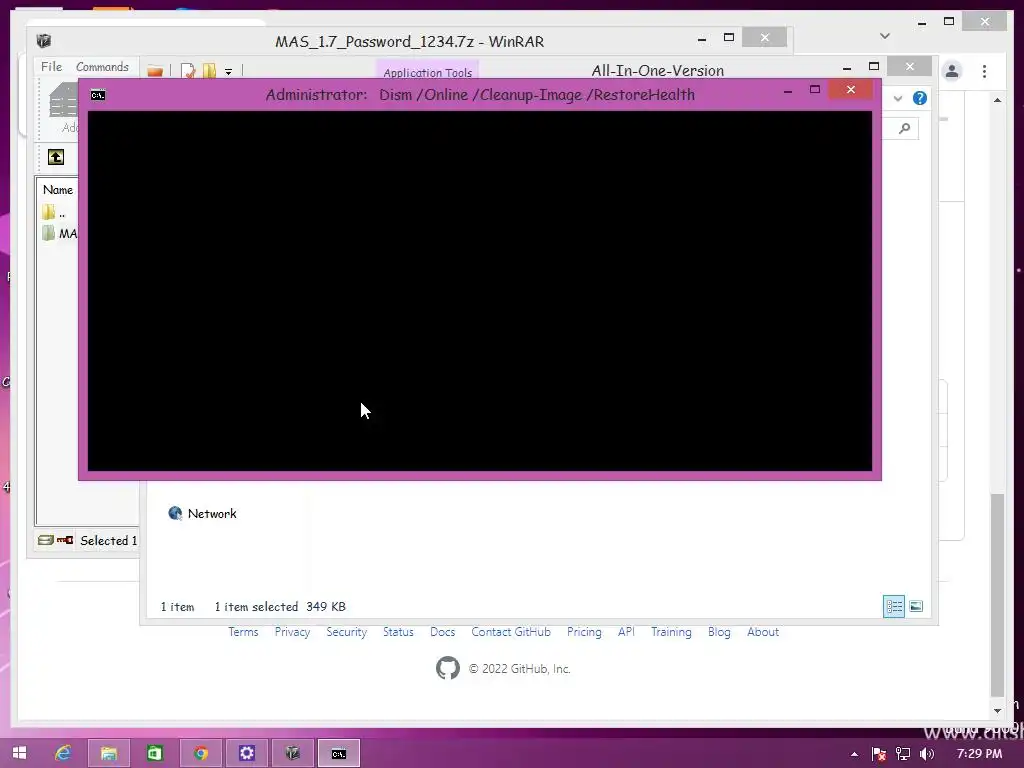Open the GitHub Docs footer link

tap(442, 632)
